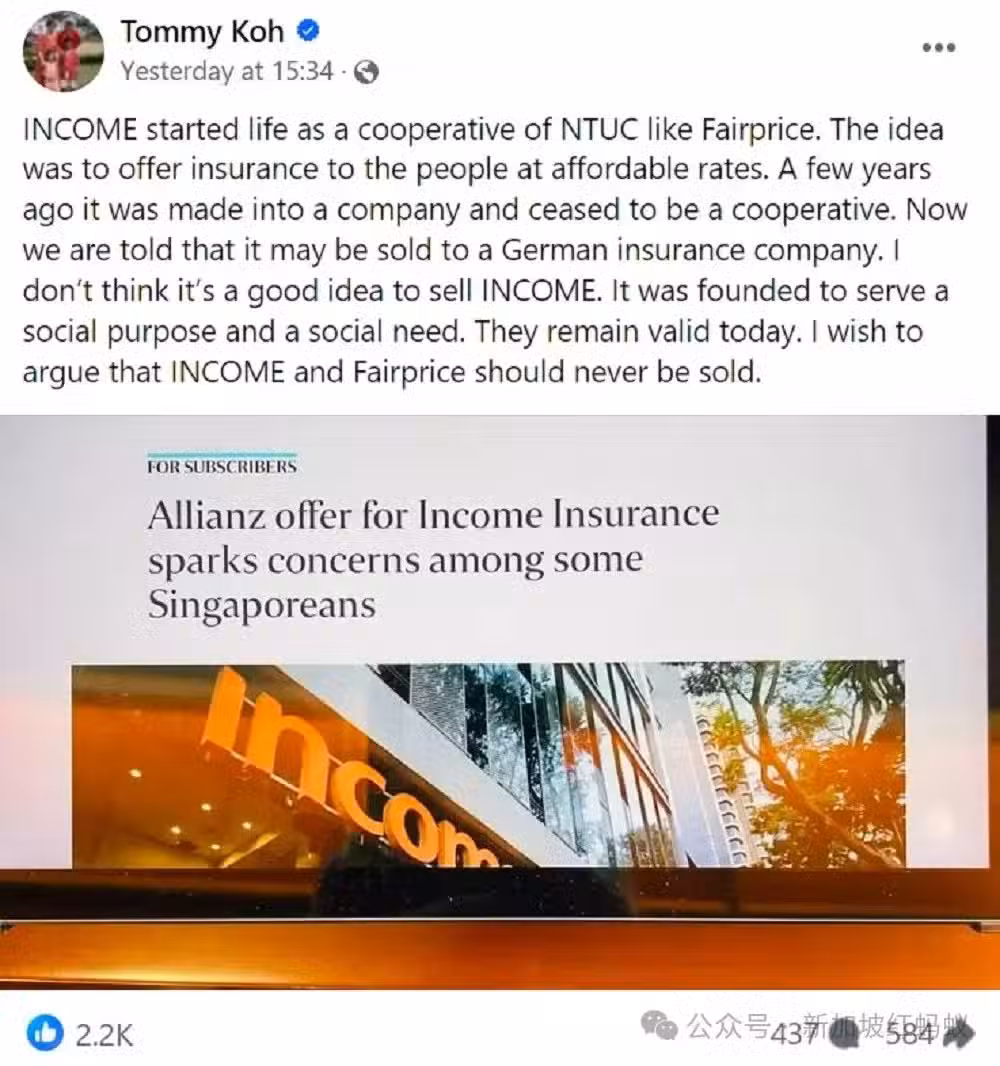View the 2.2K reactions count
This screenshot has height=1066, width=1000.
104,1035
